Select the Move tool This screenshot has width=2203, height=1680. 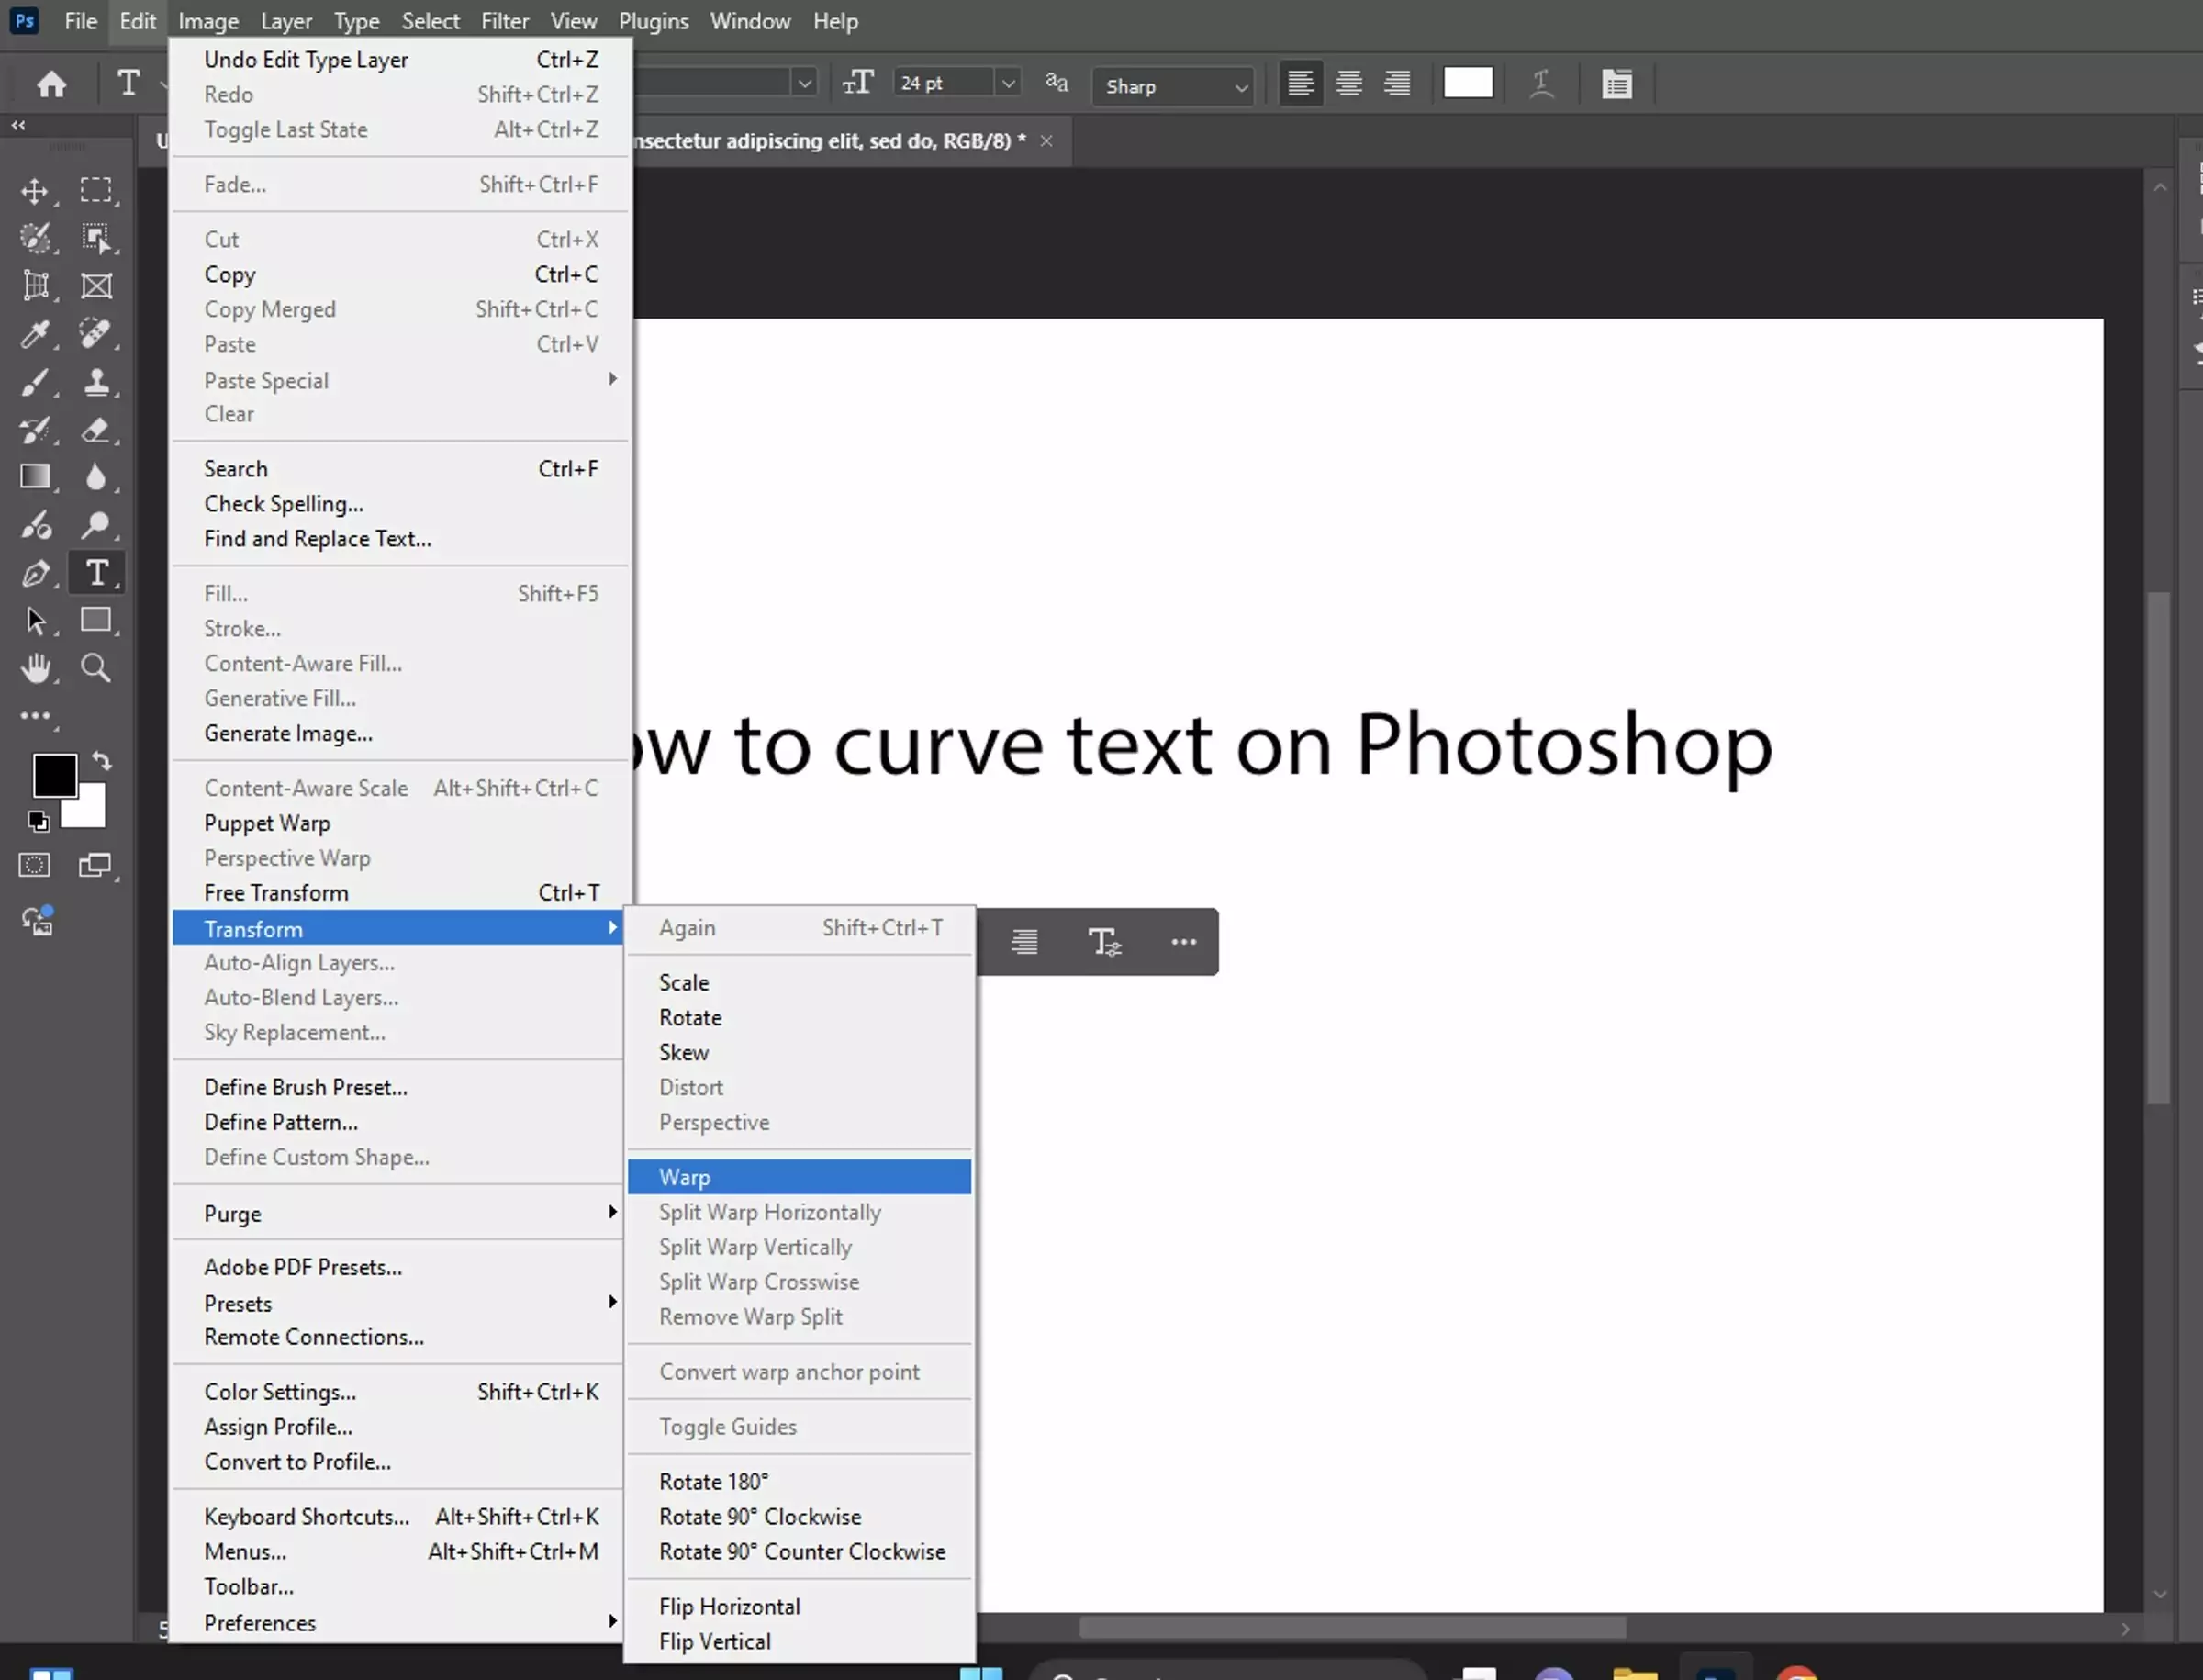click(37, 191)
